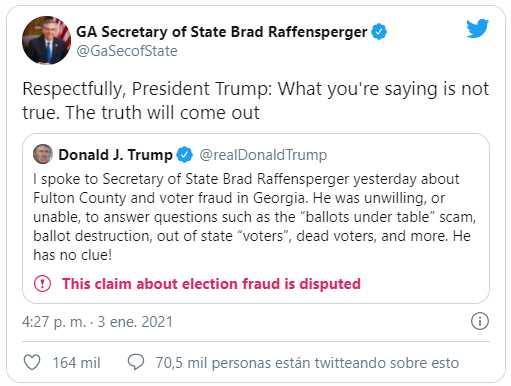Click the reply speech bubble icon
The image size is (511, 386).
pyautogui.click(x=136, y=362)
